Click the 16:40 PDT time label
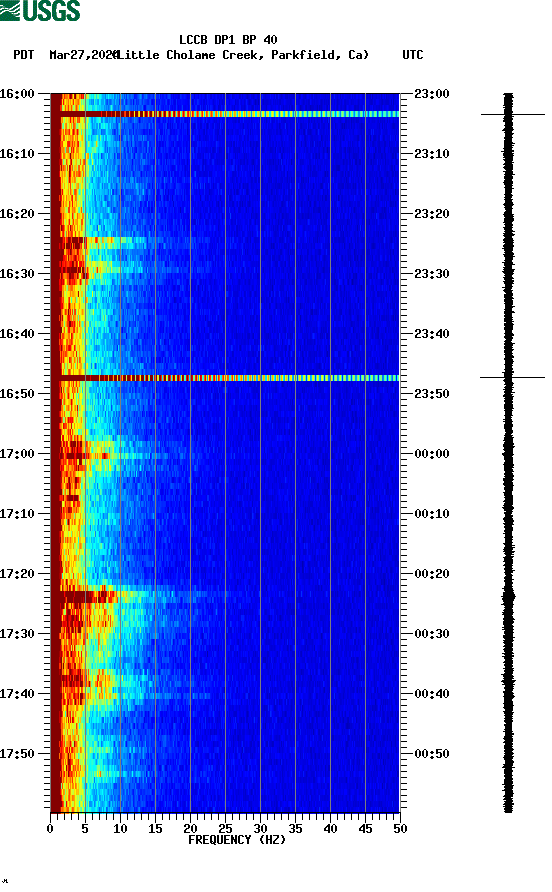The image size is (552, 892). pyautogui.click(x=17, y=334)
